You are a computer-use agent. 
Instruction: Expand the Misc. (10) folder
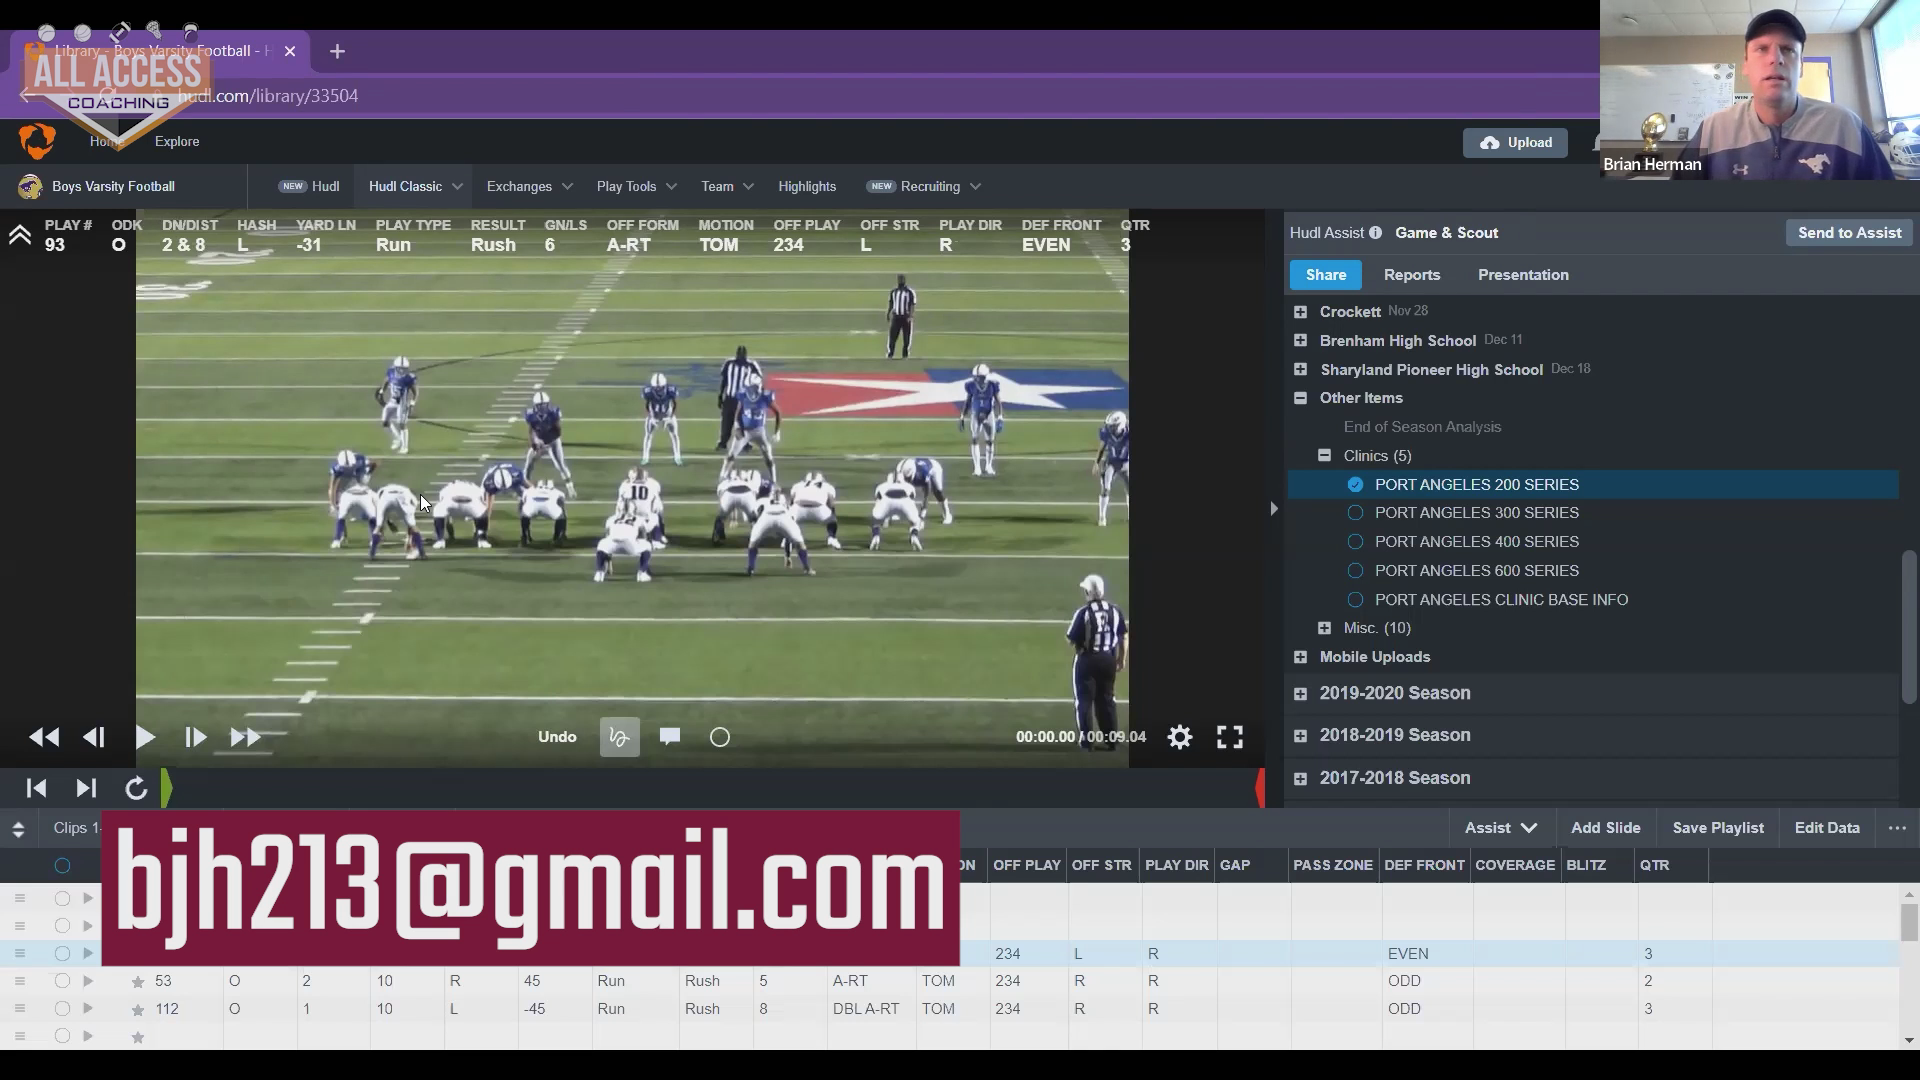[x=1324, y=628]
